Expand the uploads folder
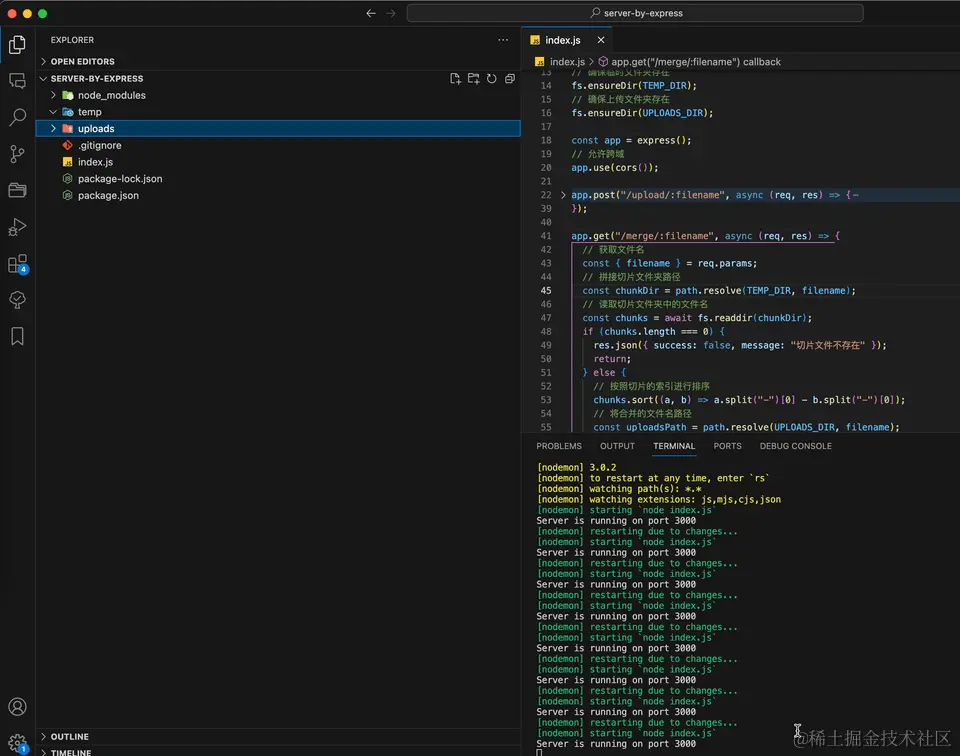 53,129
